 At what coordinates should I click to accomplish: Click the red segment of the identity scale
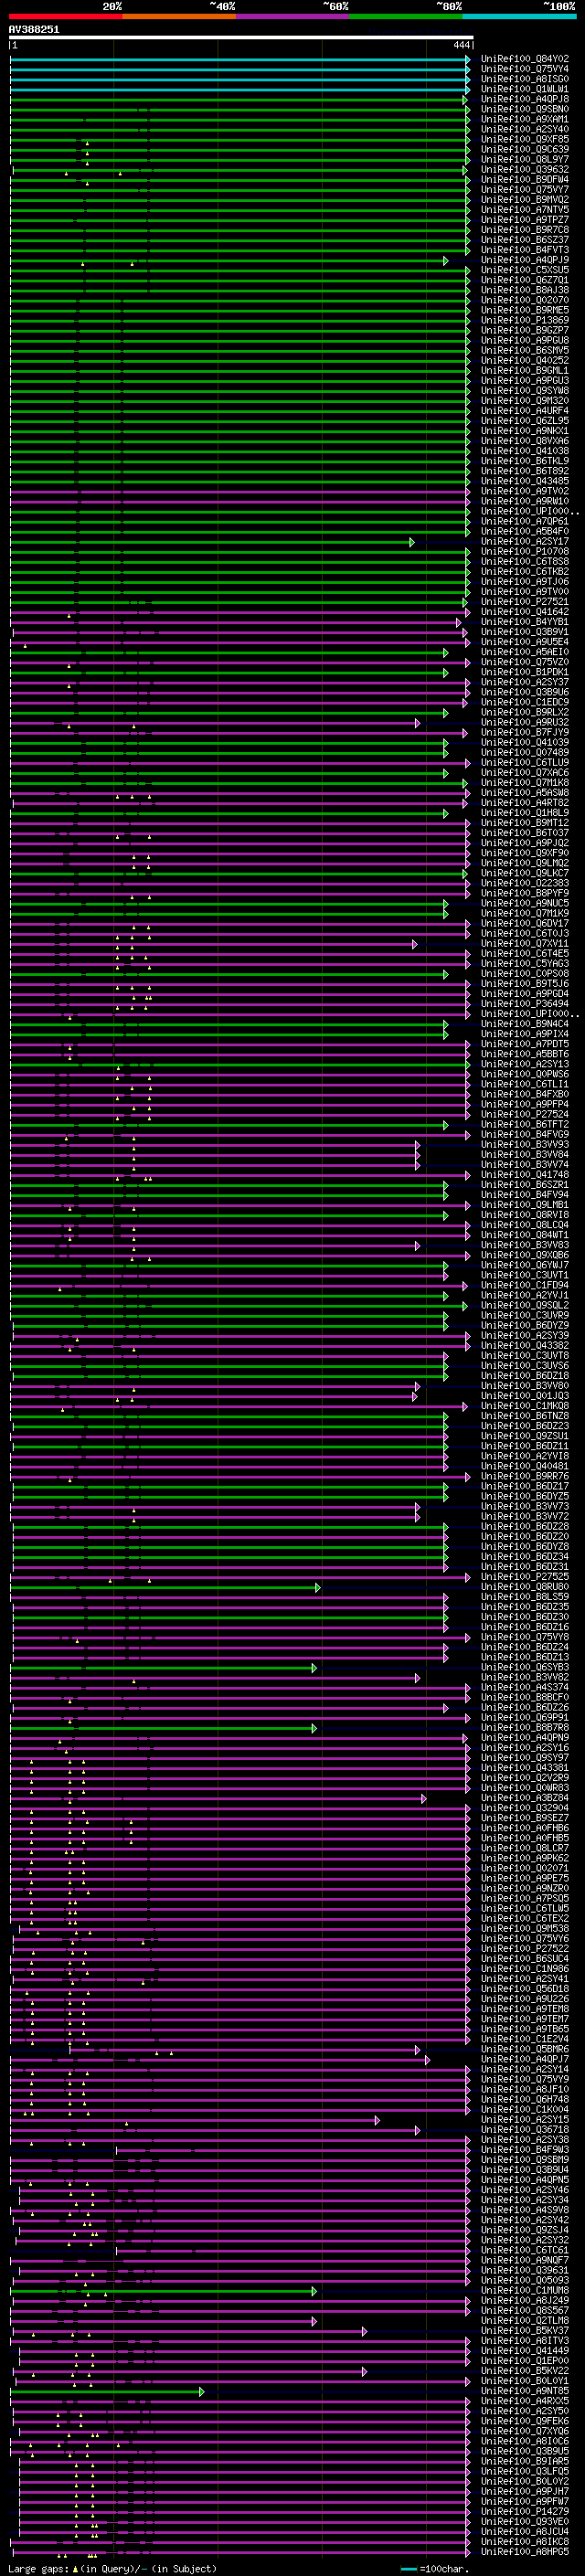pyautogui.click(x=65, y=16)
